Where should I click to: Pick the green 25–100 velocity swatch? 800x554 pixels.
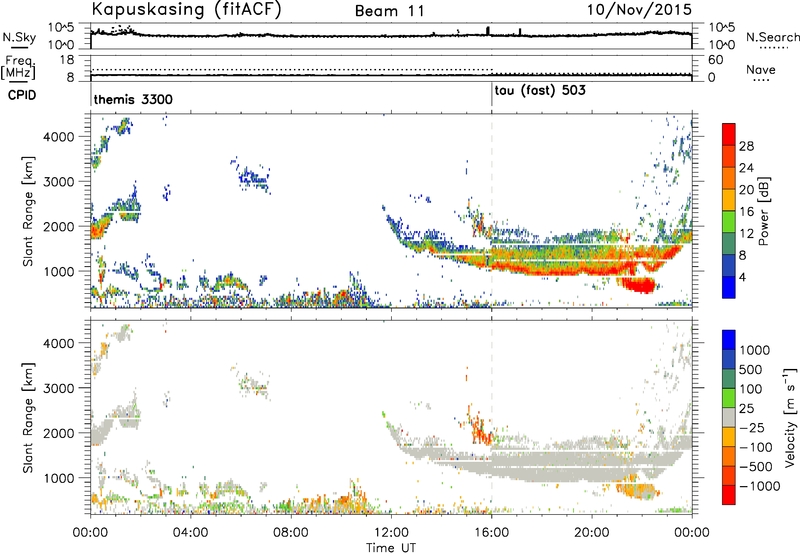point(729,398)
